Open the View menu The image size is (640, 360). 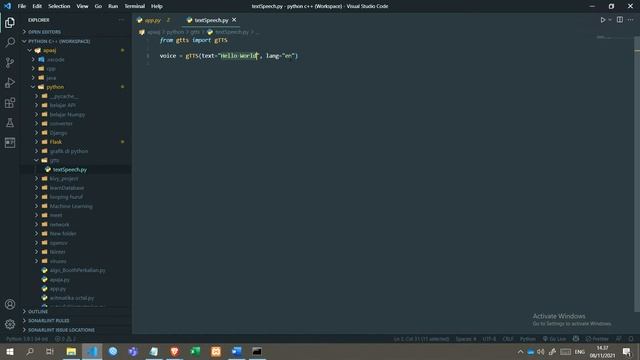tap(82, 6)
